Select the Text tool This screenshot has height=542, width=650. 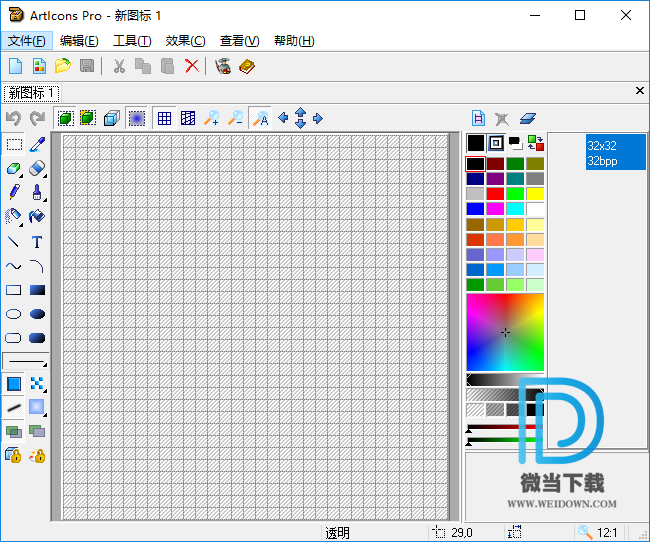click(37, 242)
